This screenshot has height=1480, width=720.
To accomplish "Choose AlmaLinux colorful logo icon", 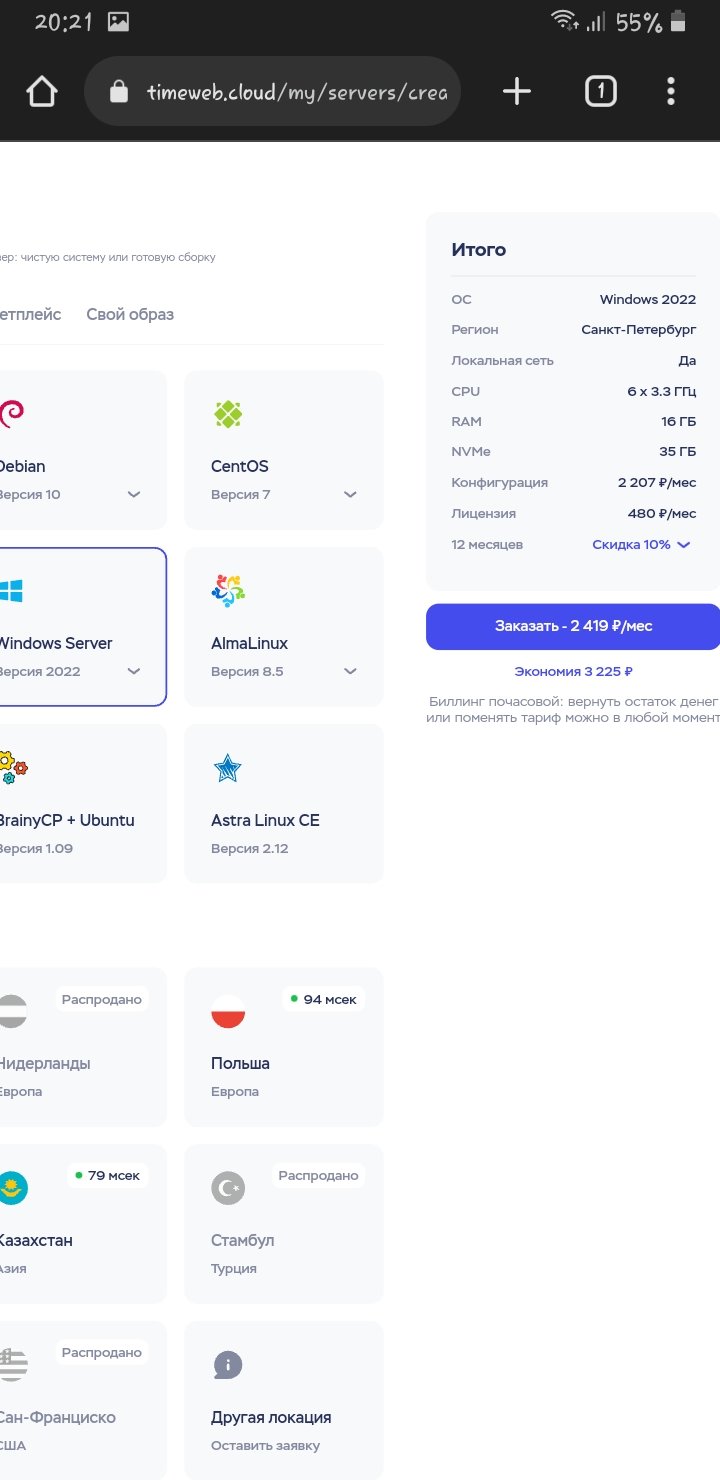I will click(228, 591).
